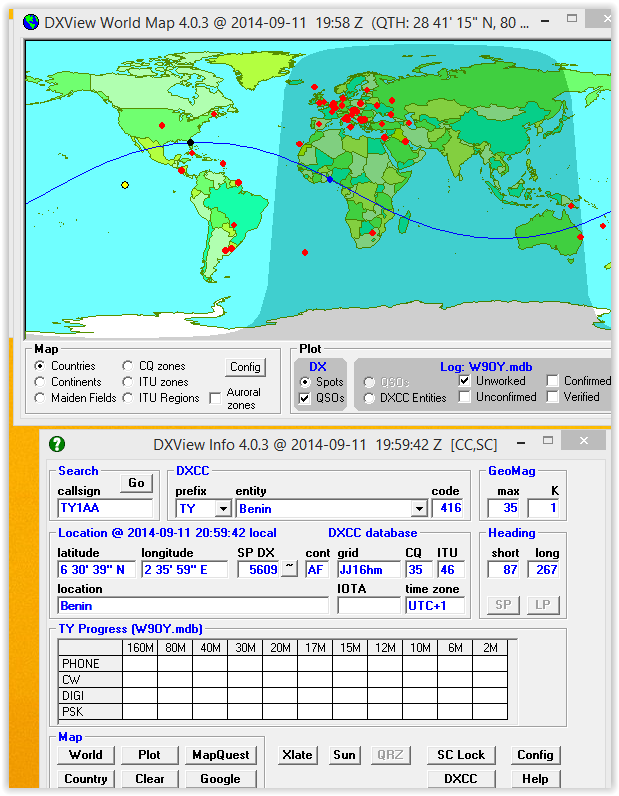Uncheck the DX QSOs checkbox
This screenshot has height=796, width=619.
(305, 398)
